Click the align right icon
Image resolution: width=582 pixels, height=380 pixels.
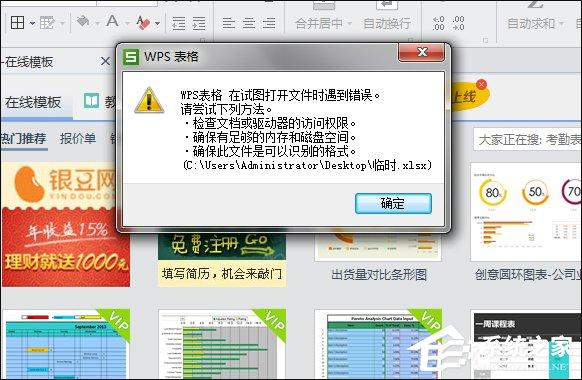point(269,23)
